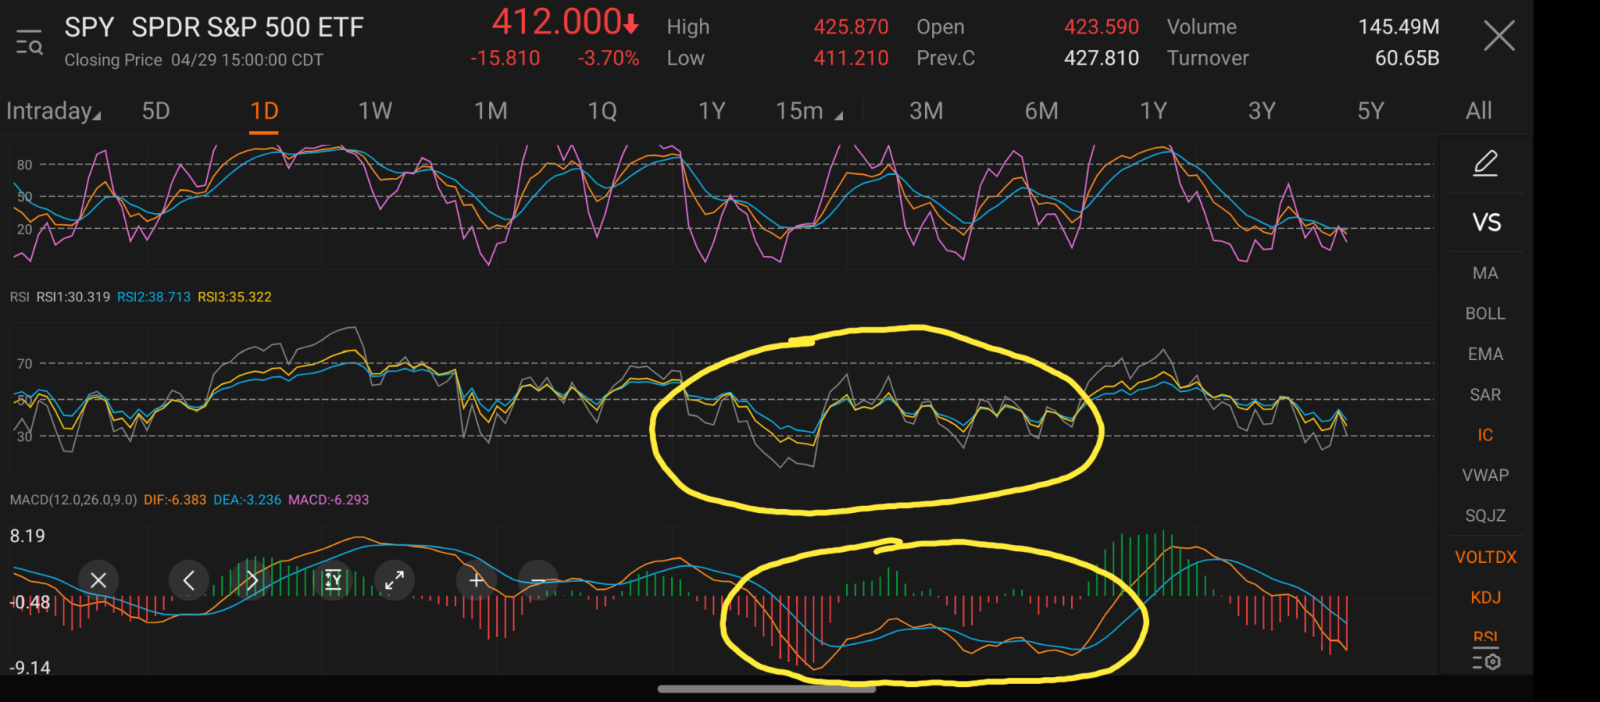Select the 1Y tab beside 1Q

tap(712, 111)
